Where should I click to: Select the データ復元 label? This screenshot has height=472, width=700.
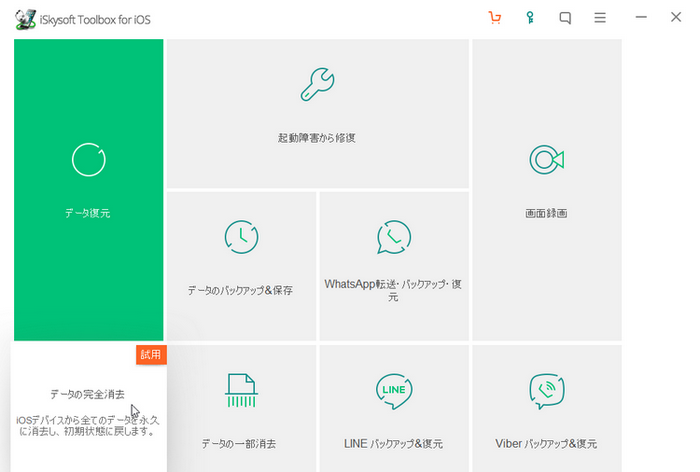[x=88, y=213]
